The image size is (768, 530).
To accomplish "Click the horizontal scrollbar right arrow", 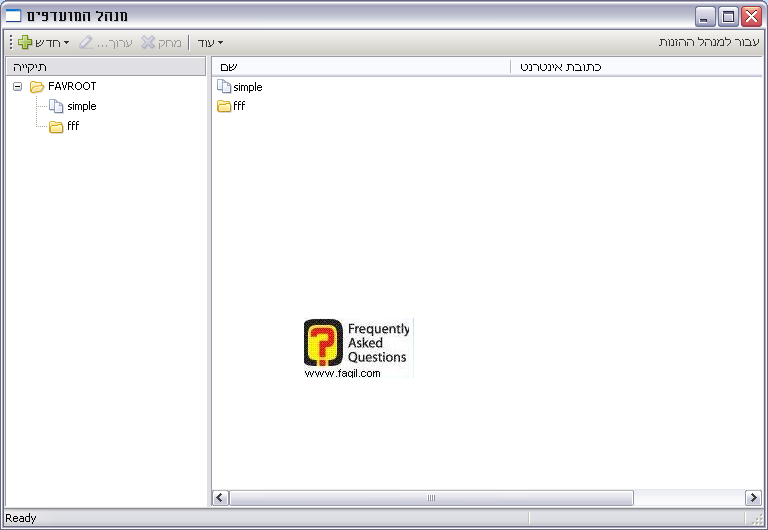I will [753, 498].
